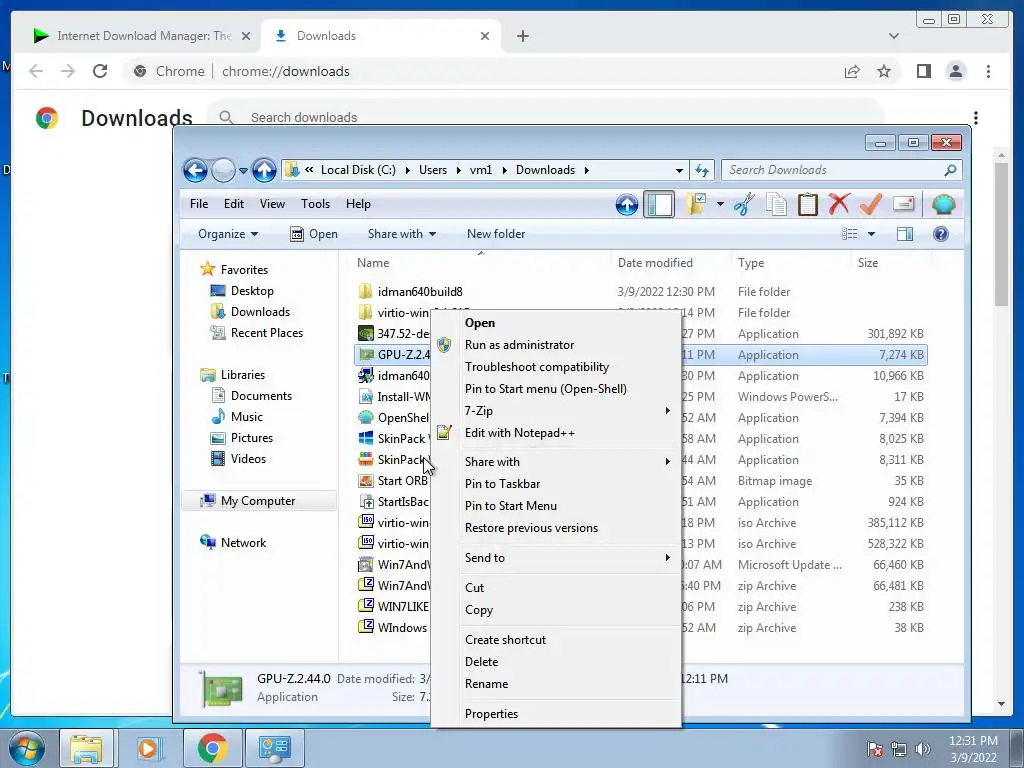
Task: Open the Share with command bar dropdown
Action: click(x=402, y=234)
